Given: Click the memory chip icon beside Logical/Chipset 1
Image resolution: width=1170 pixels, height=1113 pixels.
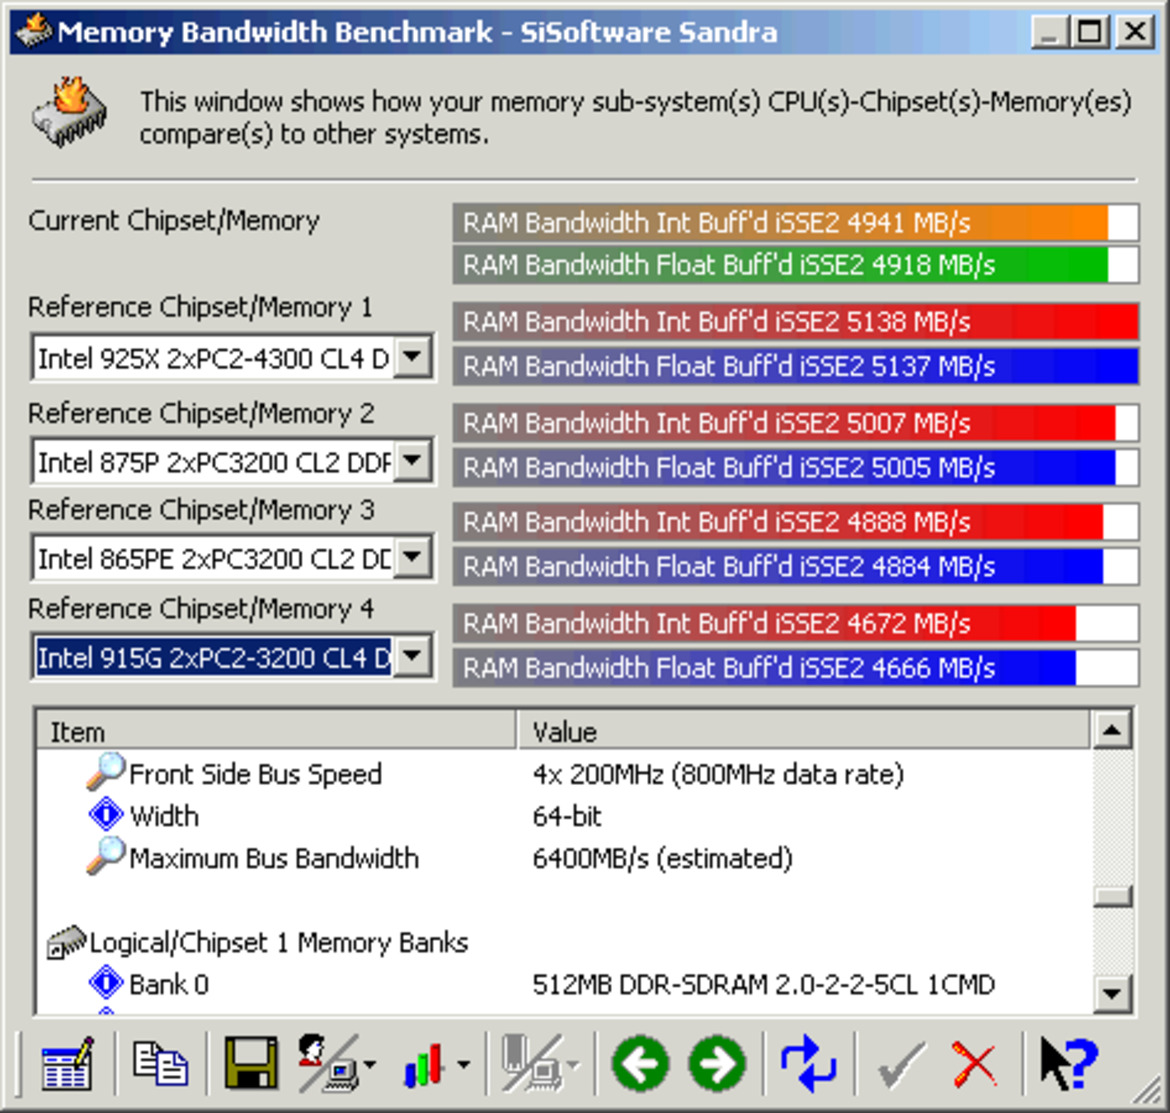Looking at the screenshot, I should pos(66,942).
